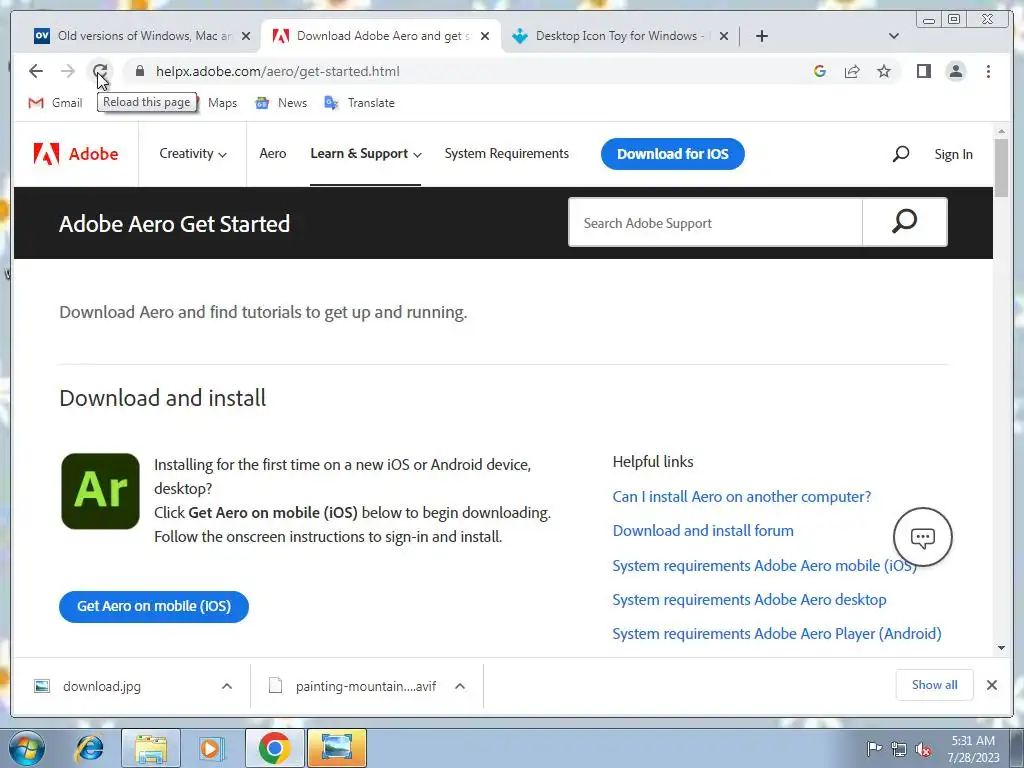Click Get Aero on mobile (iOS) button
Image resolution: width=1024 pixels, height=768 pixels.
point(153,607)
